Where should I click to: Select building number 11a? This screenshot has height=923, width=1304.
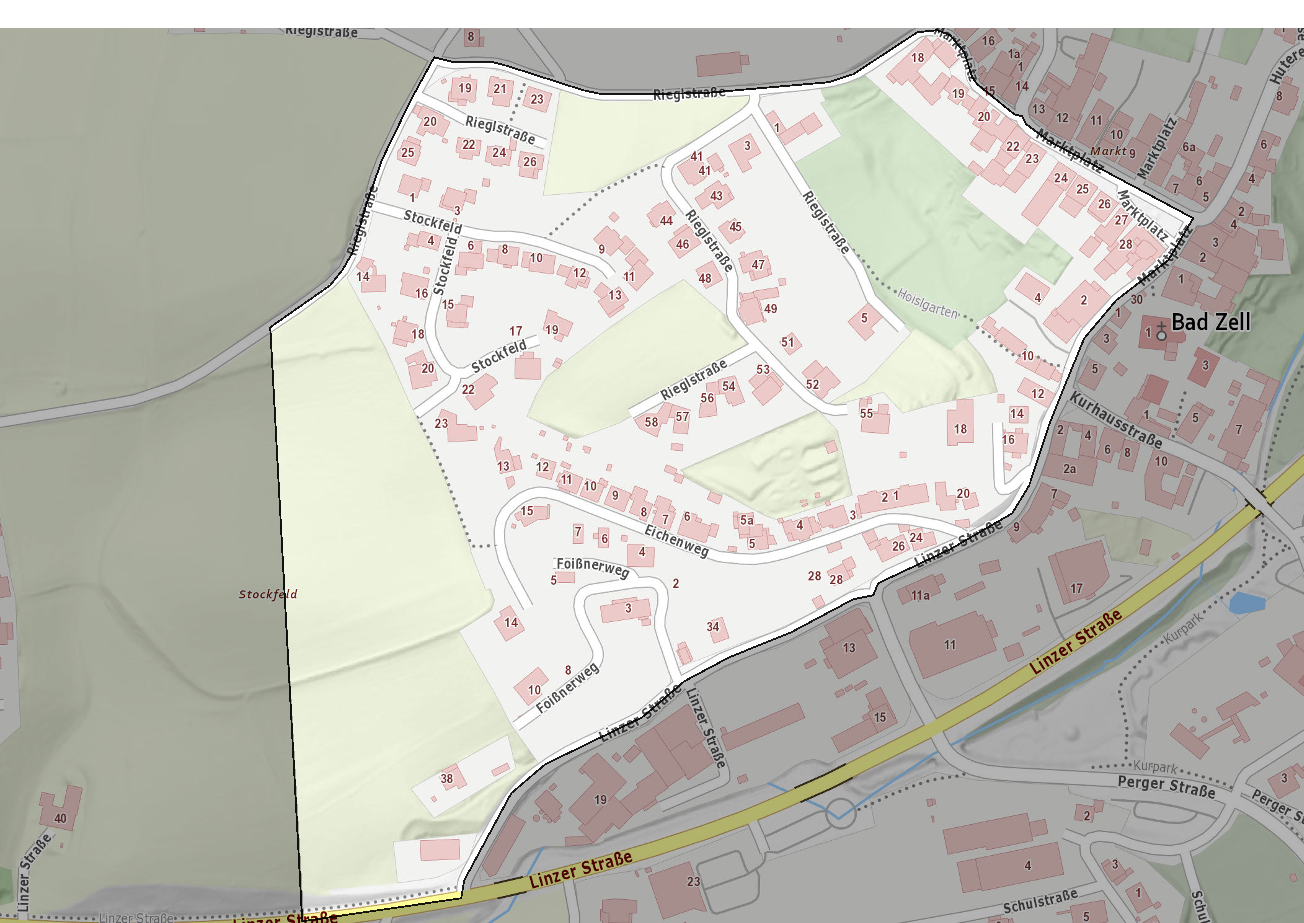[x=920, y=596]
